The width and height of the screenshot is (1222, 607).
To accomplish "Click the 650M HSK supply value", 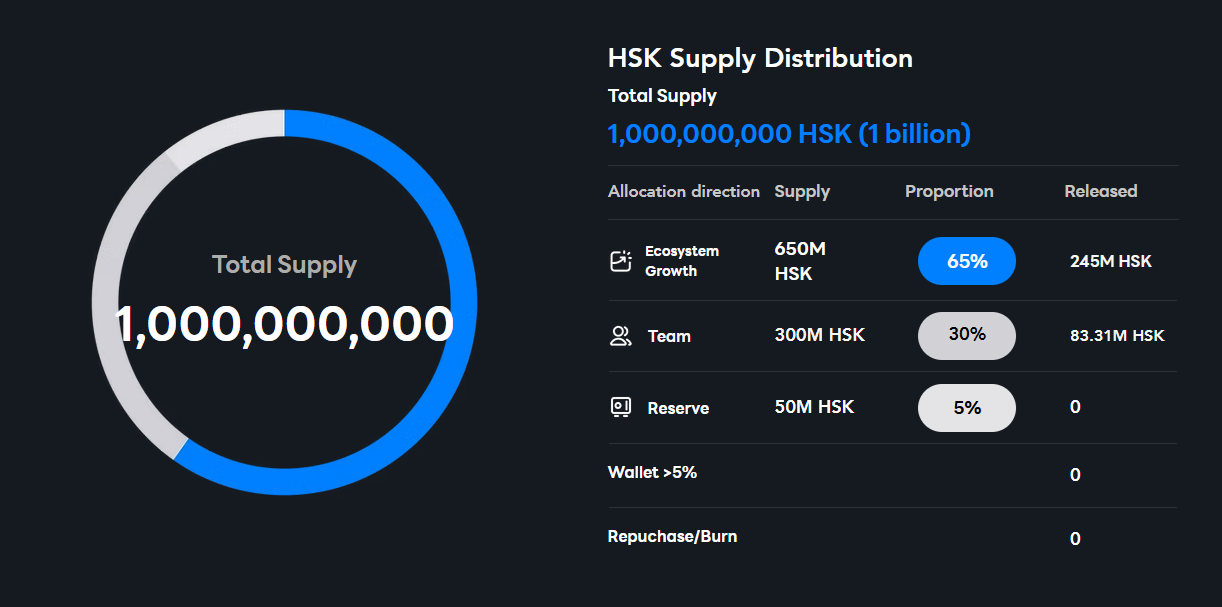I will click(x=799, y=261).
